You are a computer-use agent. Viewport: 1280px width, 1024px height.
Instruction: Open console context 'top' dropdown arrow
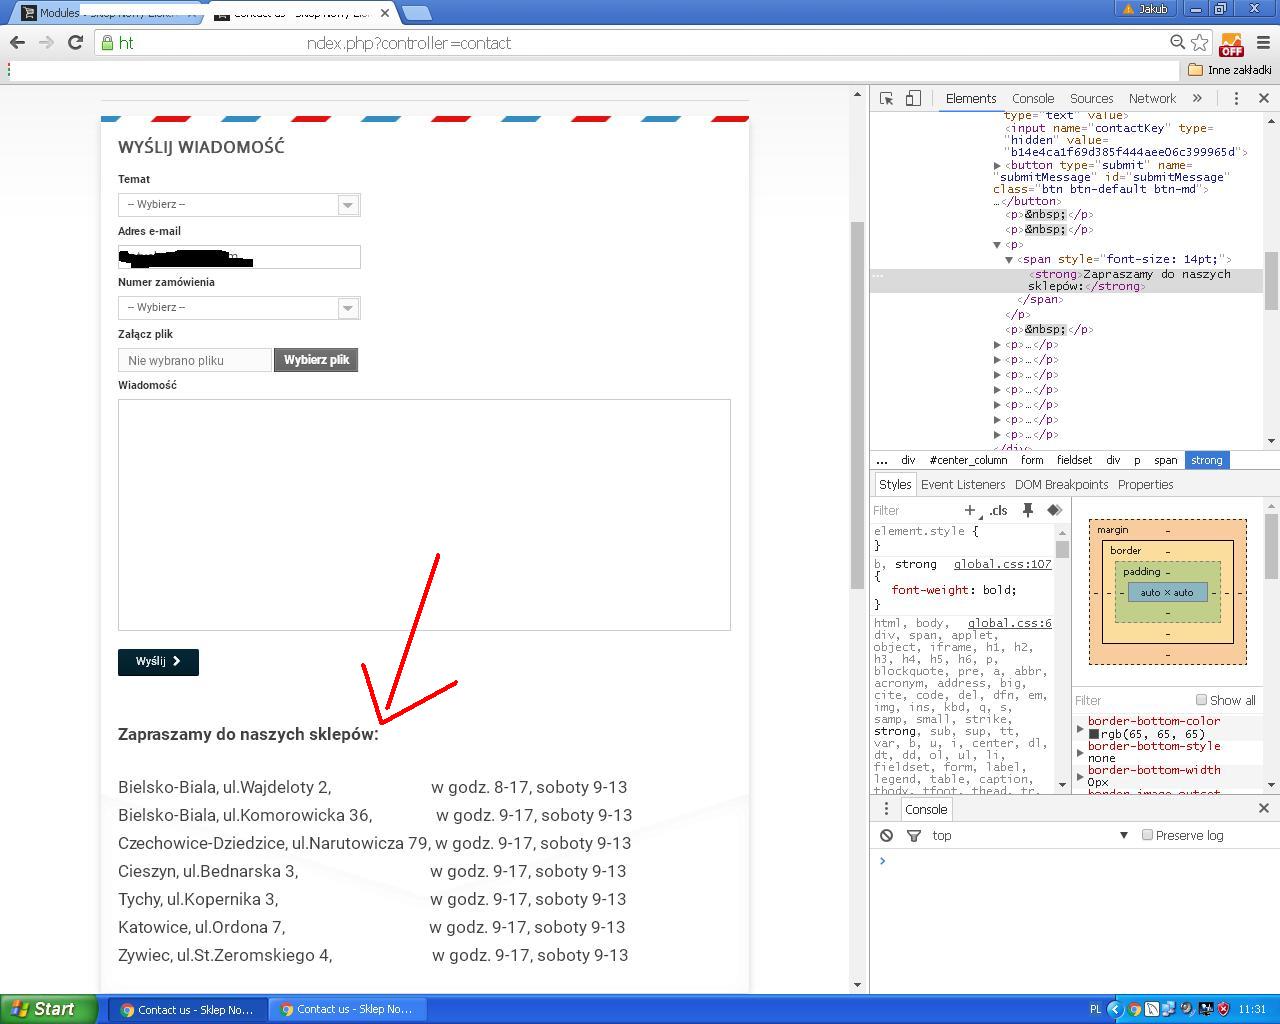click(x=1124, y=835)
